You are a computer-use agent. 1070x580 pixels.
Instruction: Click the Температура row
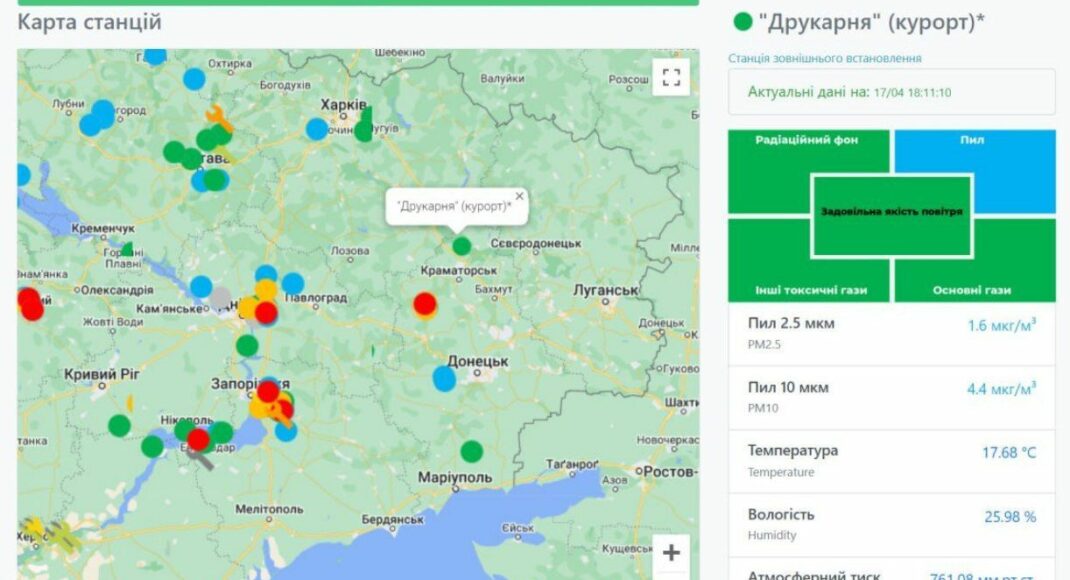point(892,461)
